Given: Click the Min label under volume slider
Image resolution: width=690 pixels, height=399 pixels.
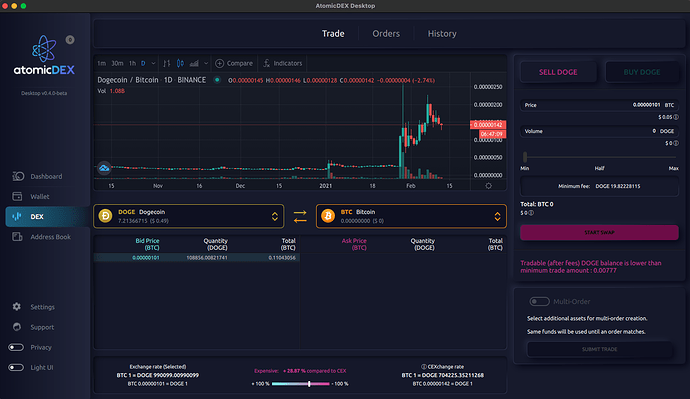Looking at the screenshot, I should point(525,168).
